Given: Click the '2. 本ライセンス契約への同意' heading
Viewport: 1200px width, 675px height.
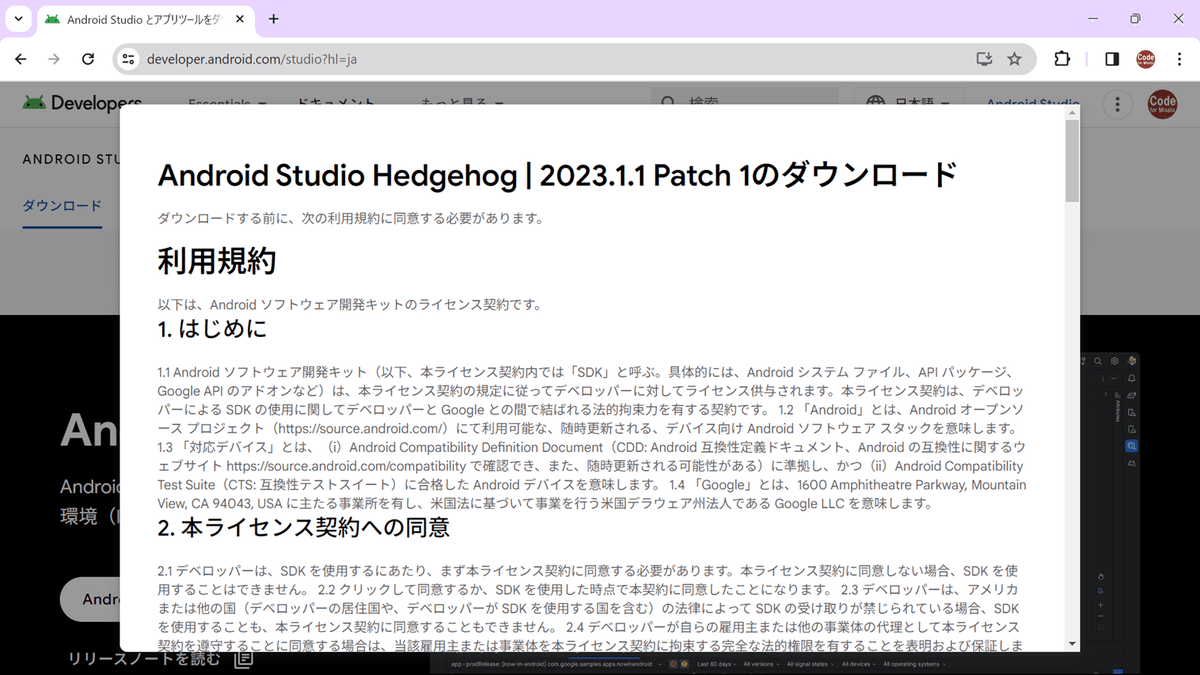Looking at the screenshot, I should tap(304, 527).
